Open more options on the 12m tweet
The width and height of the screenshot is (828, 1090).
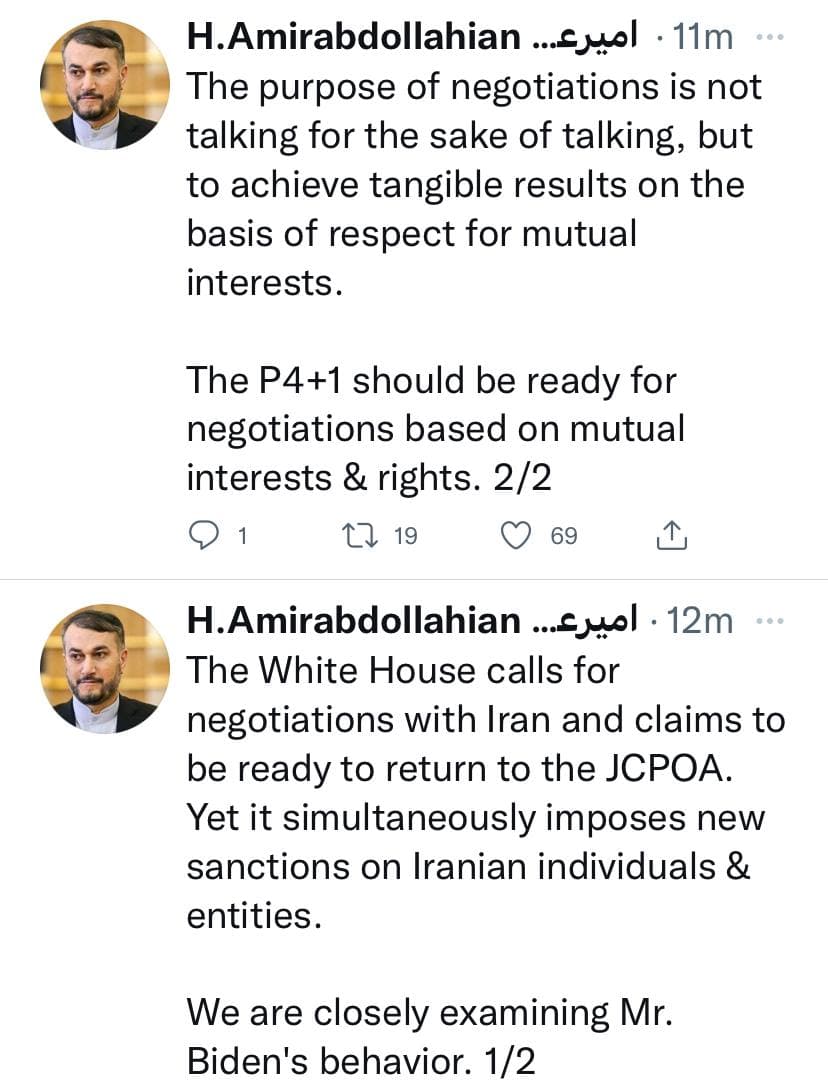[x=769, y=621]
